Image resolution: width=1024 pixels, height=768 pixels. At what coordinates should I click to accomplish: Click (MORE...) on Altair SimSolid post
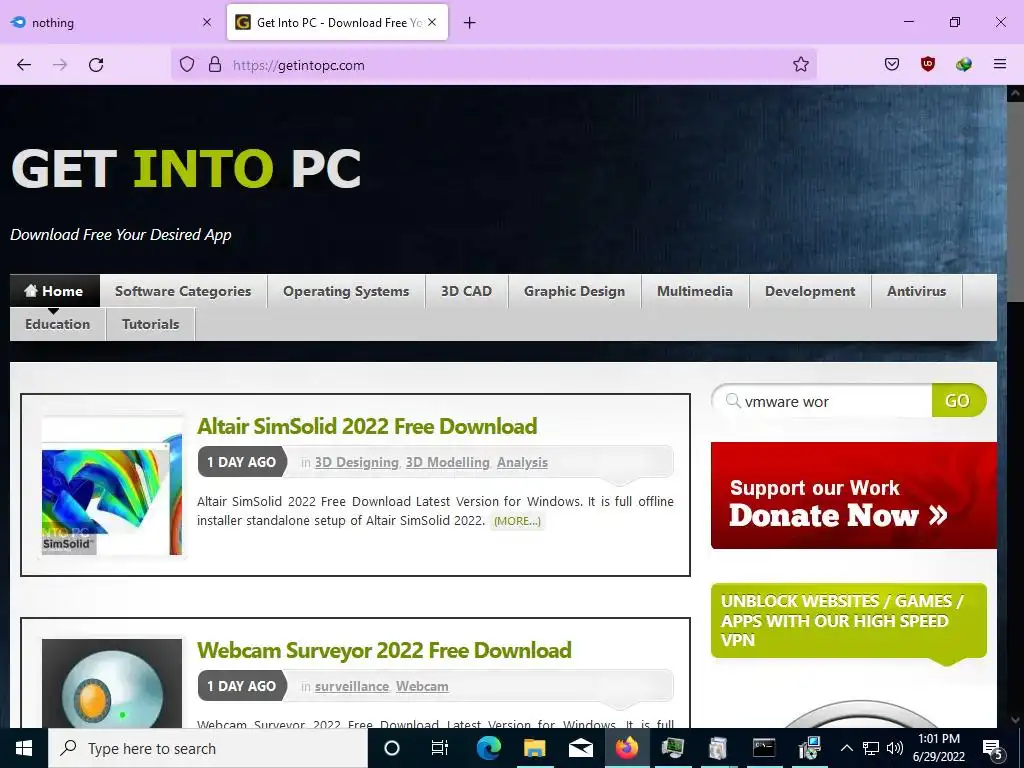(x=517, y=521)
